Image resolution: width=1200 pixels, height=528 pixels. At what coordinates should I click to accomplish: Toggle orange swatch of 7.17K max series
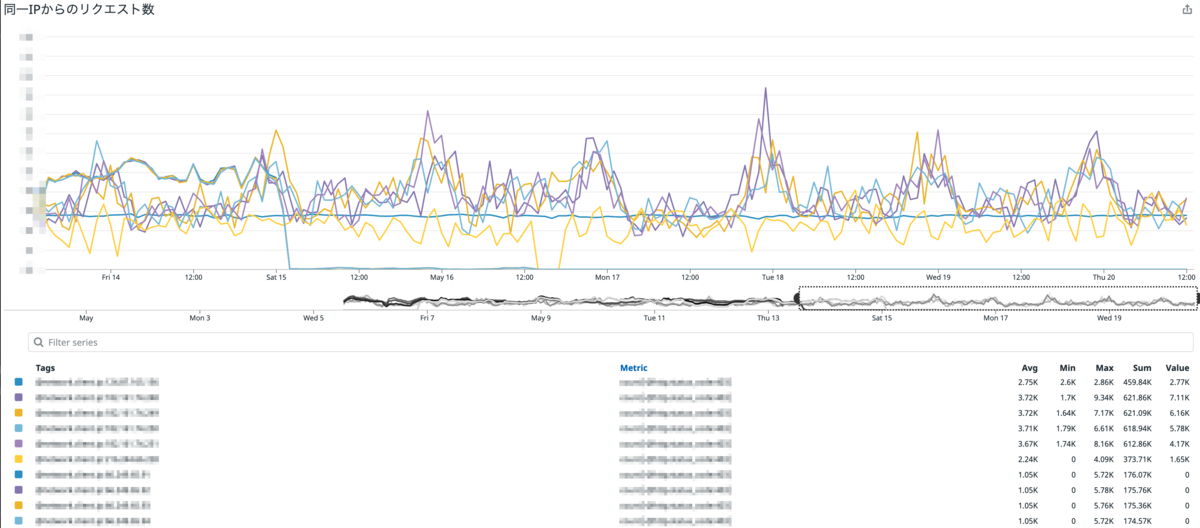[18, 412]
